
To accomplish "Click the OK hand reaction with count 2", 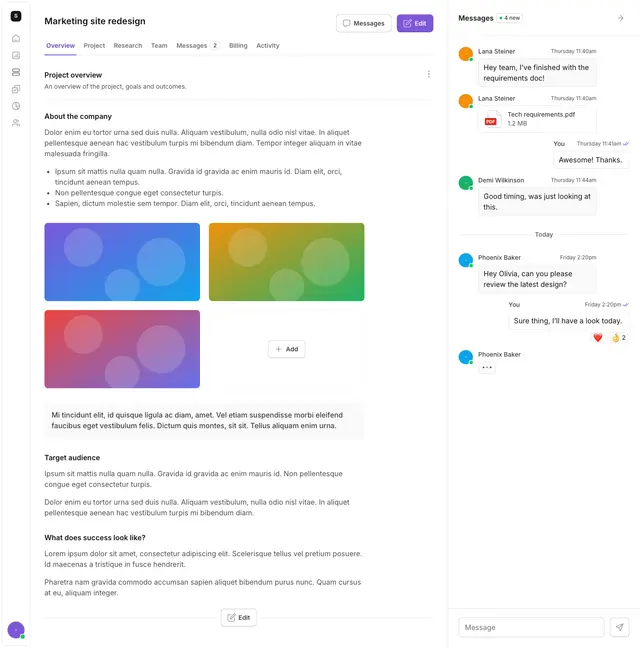I will (x=619, y=338).
